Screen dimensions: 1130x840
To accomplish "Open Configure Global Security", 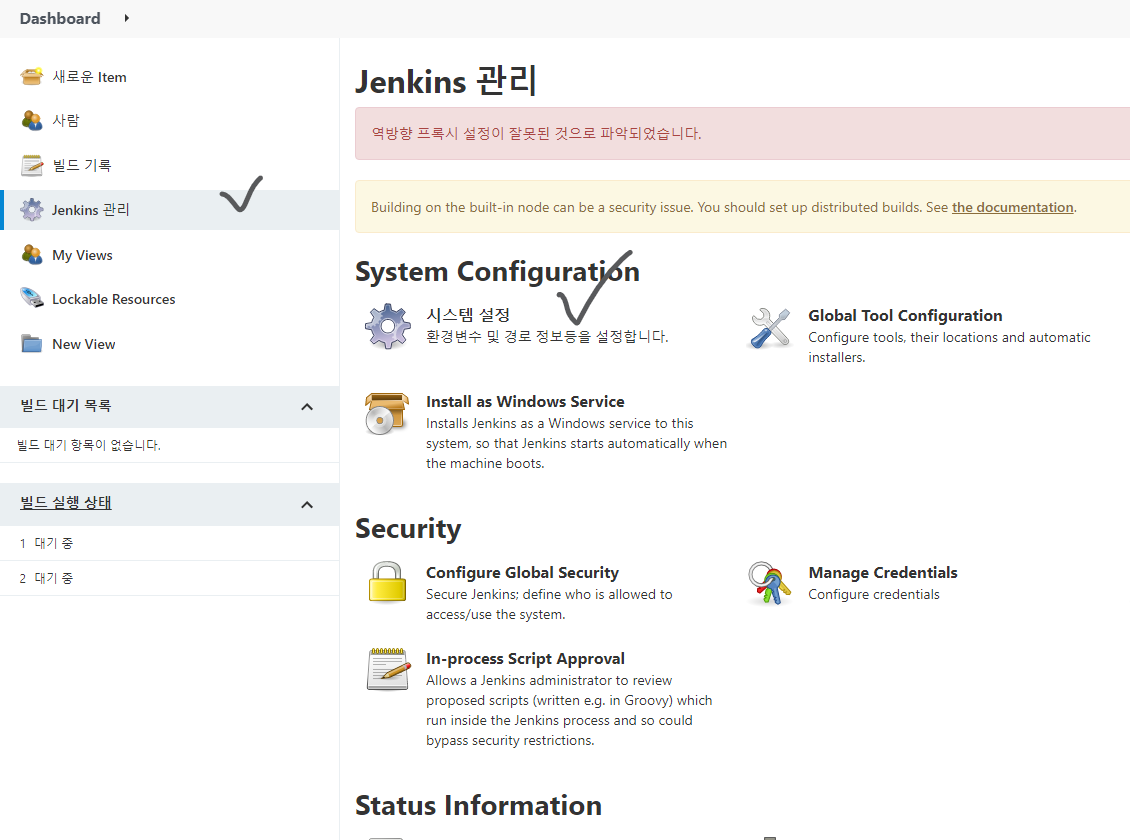I will click(522, 573).
